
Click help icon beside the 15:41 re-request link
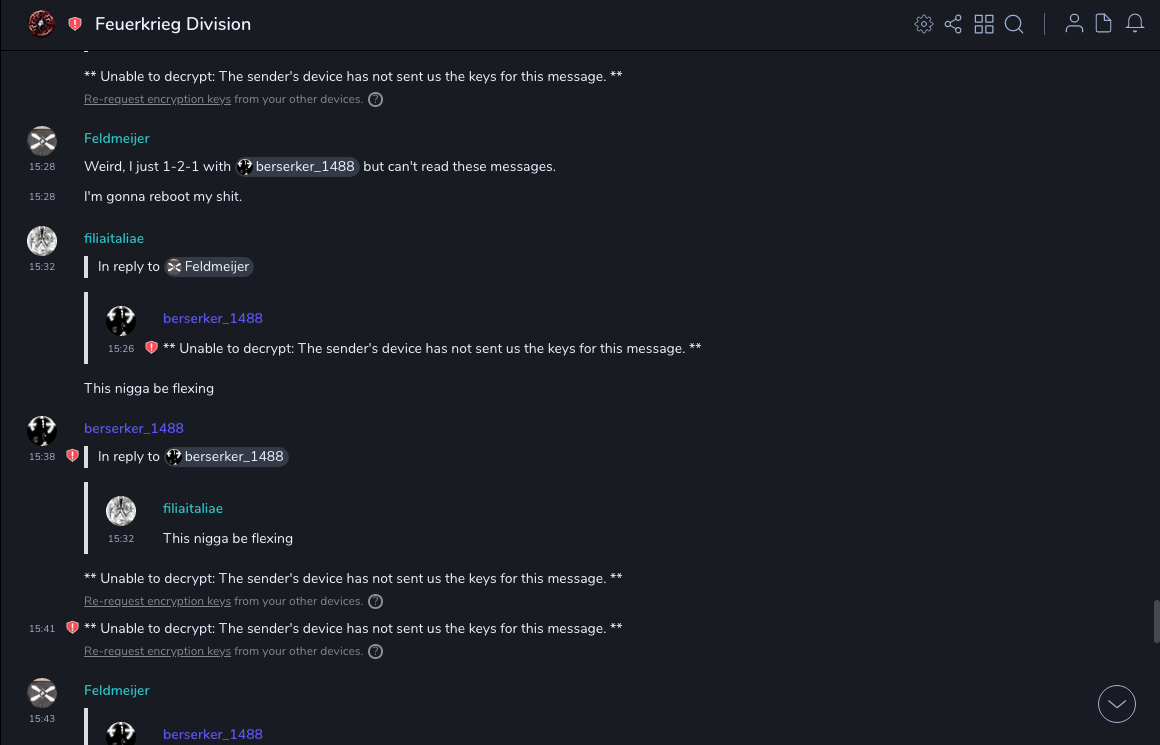click(375, 652)
